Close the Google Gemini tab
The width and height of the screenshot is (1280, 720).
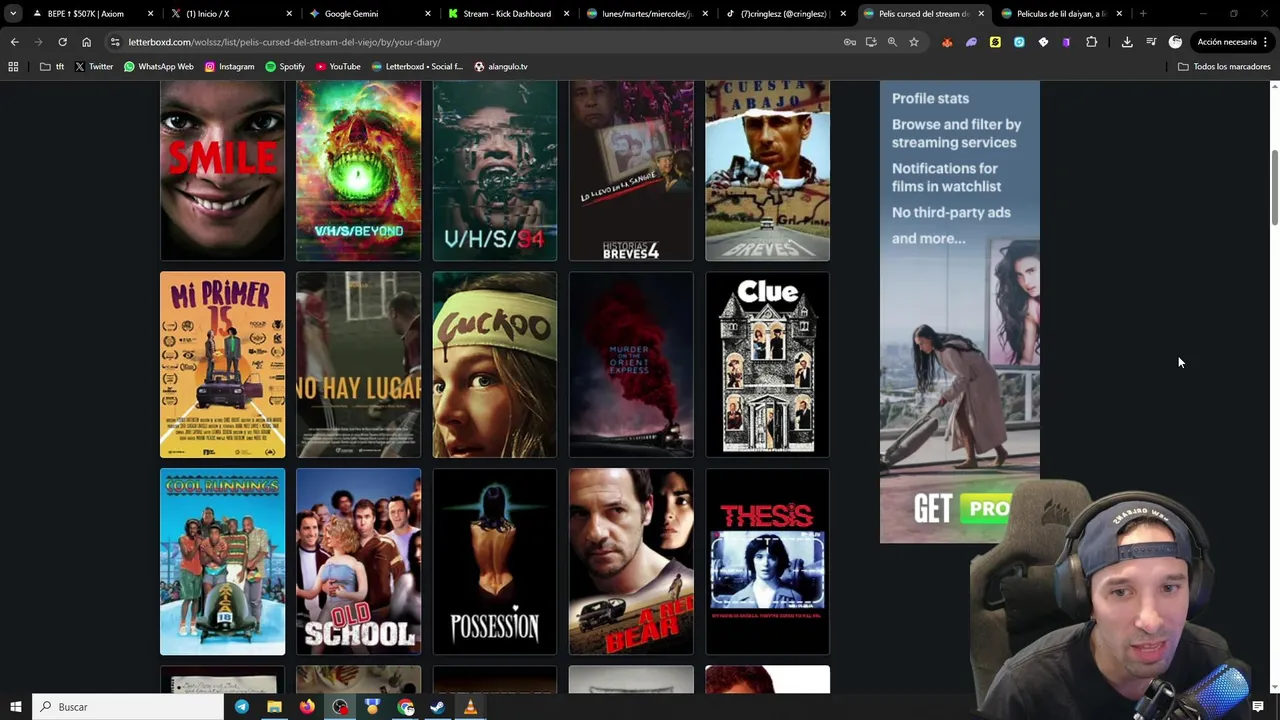pyautogui.click(x=427, y=14)
